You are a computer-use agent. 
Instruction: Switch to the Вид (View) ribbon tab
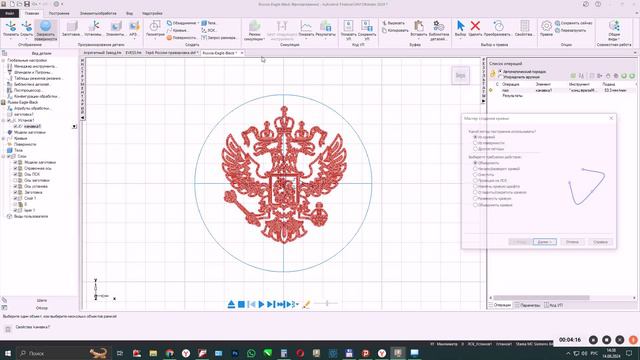coord(129,13)
